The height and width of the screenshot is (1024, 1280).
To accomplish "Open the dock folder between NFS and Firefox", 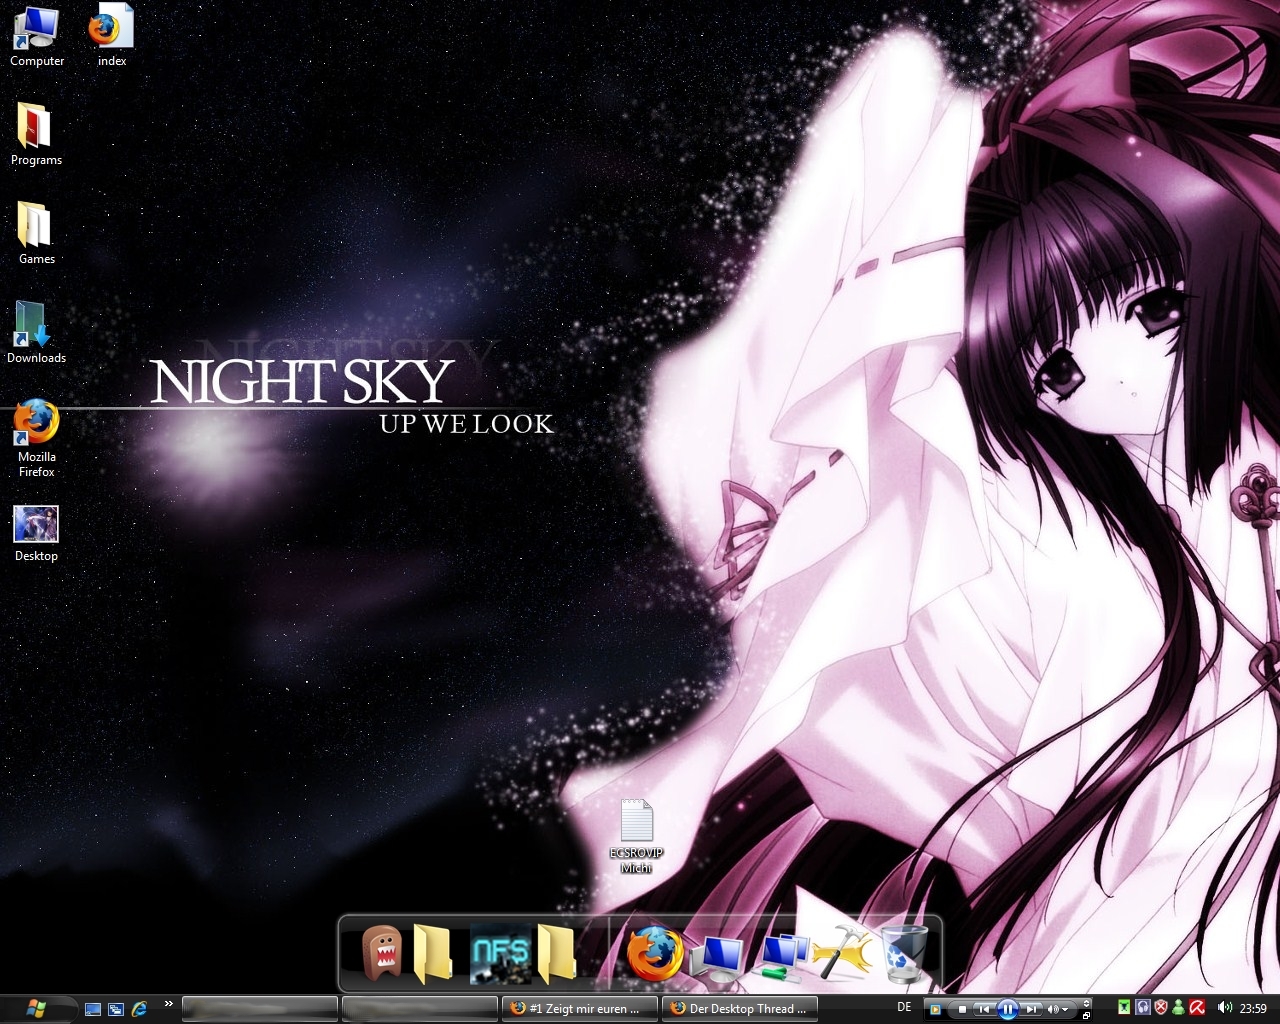I will coord(556,953).
